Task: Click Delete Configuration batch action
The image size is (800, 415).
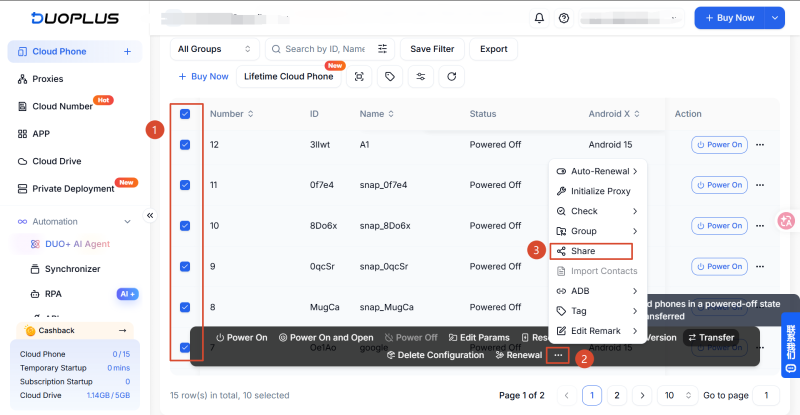Action: [435, 355]
